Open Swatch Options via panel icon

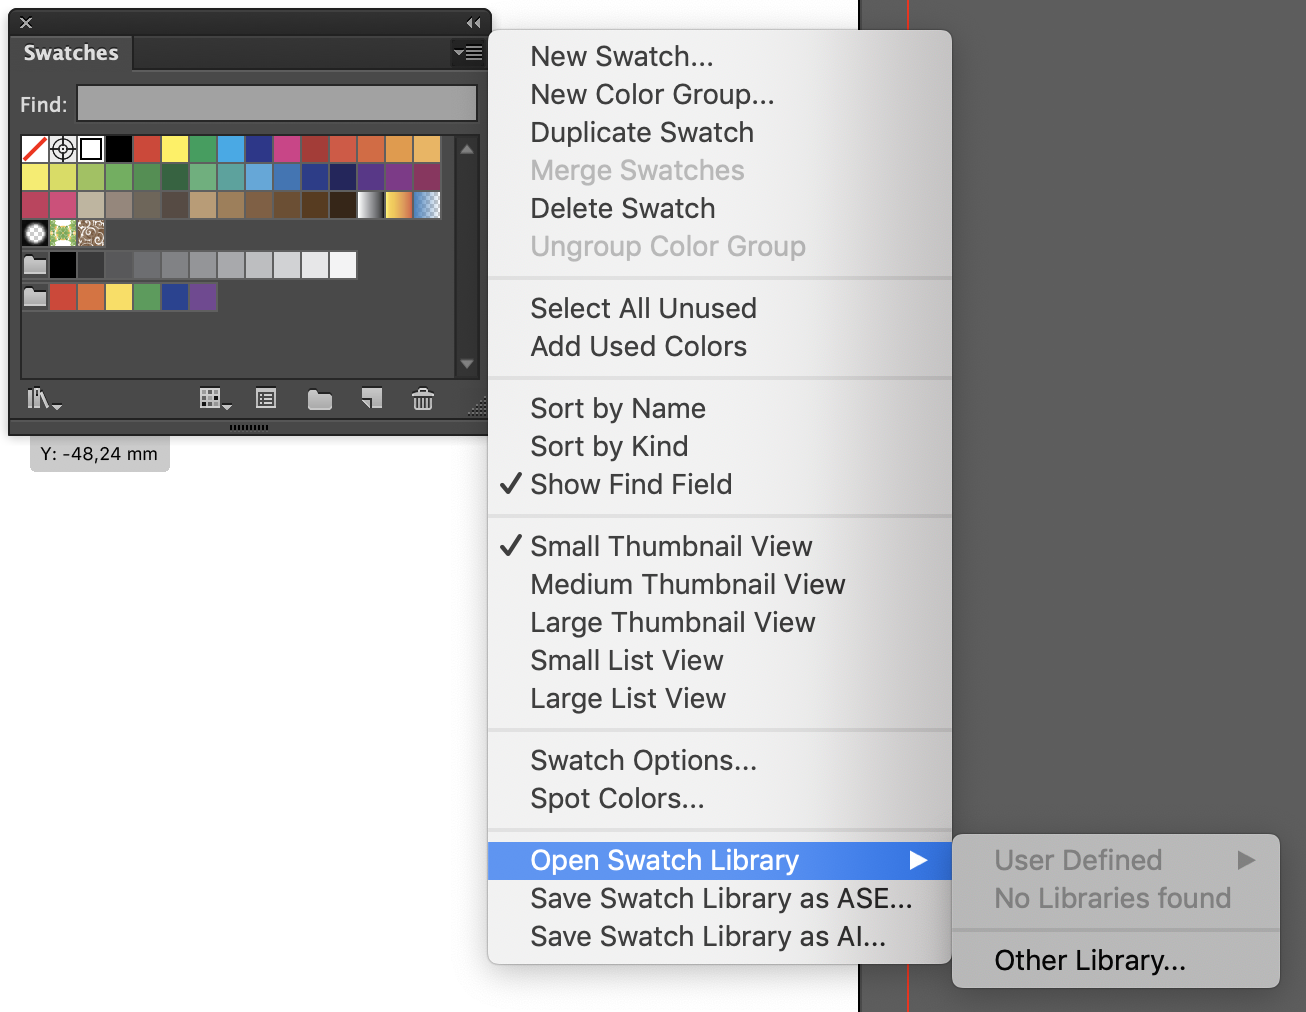coord(264,399)
